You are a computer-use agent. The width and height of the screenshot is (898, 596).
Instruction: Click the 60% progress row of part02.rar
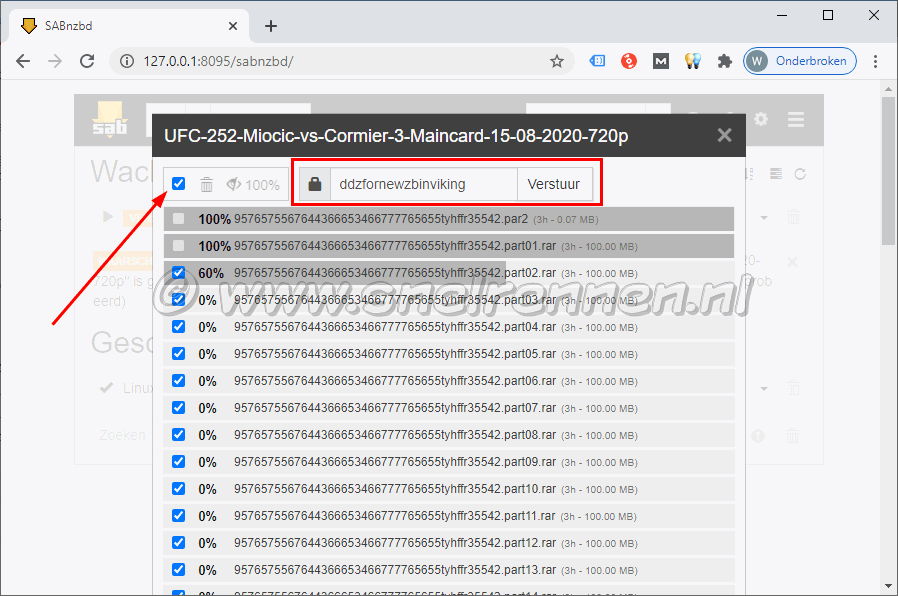click(x=448, y=273)
